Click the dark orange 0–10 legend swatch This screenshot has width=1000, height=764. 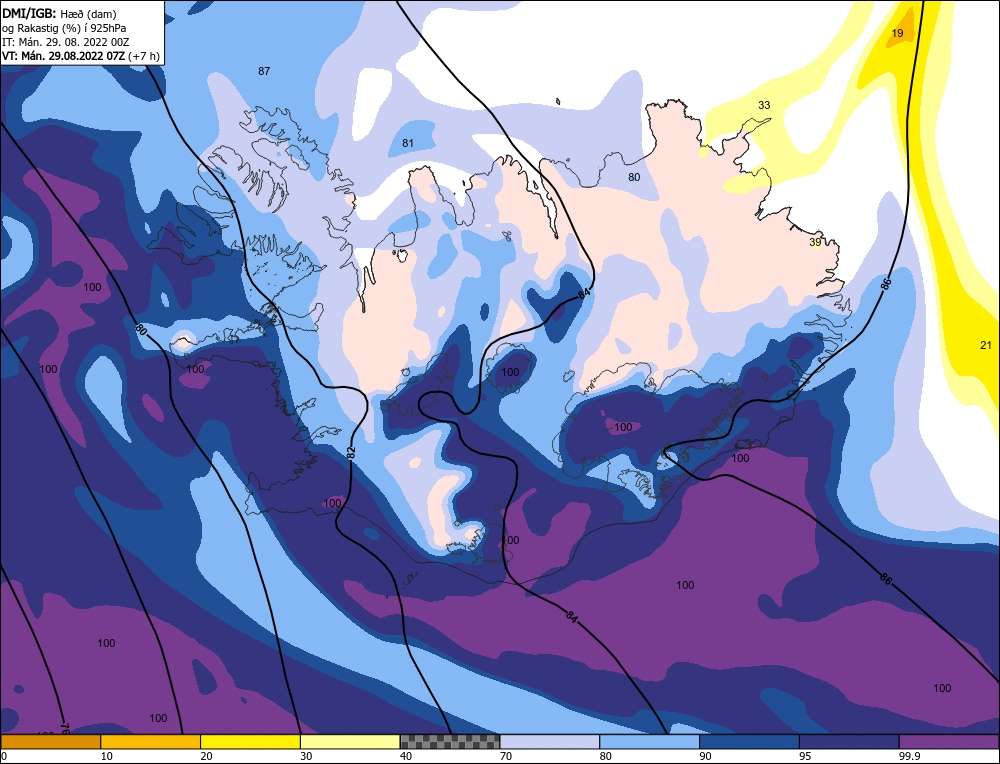click(x=50, y=741)
